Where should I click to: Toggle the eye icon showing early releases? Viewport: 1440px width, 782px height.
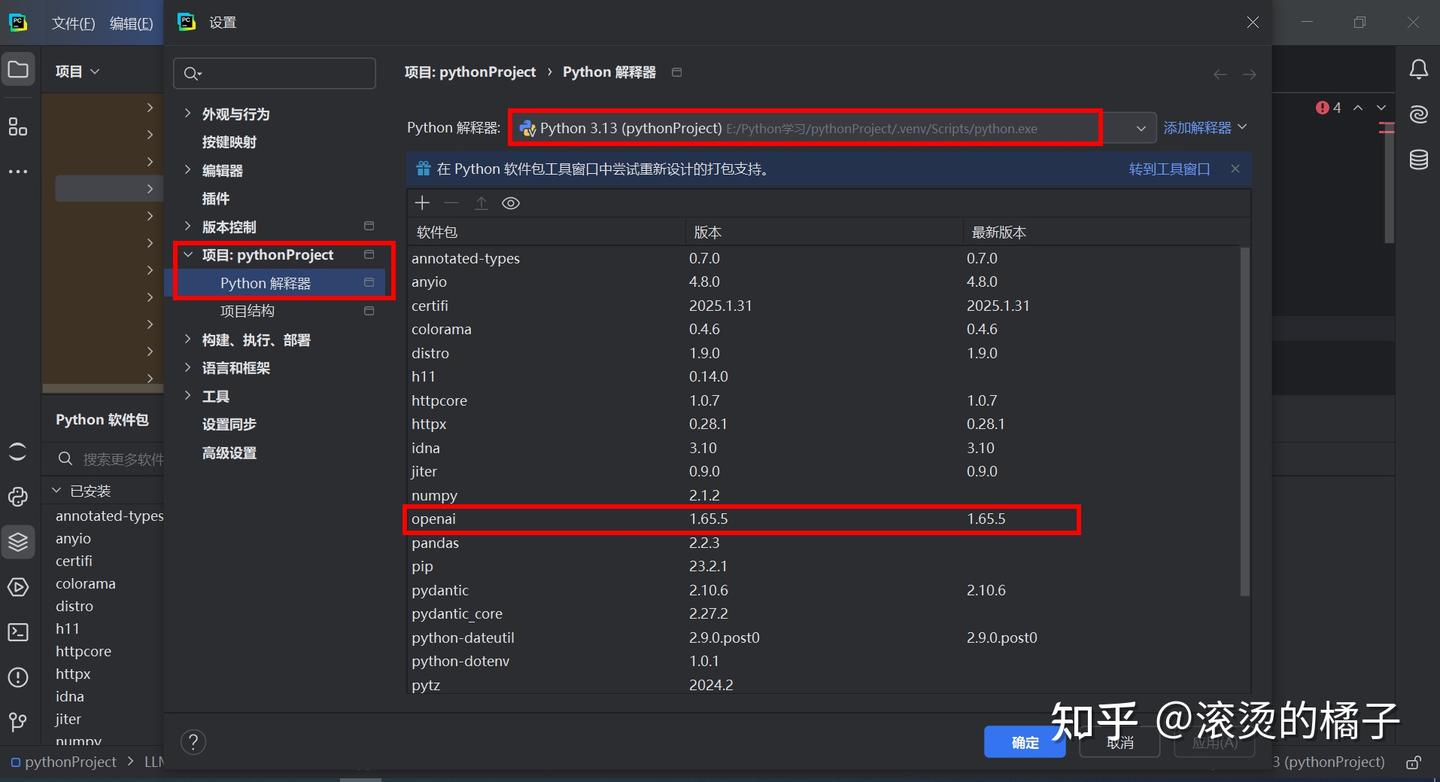[x=511, y=203]
